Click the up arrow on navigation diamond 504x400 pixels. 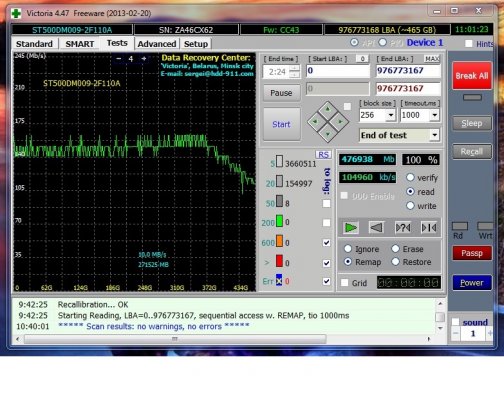328,109
